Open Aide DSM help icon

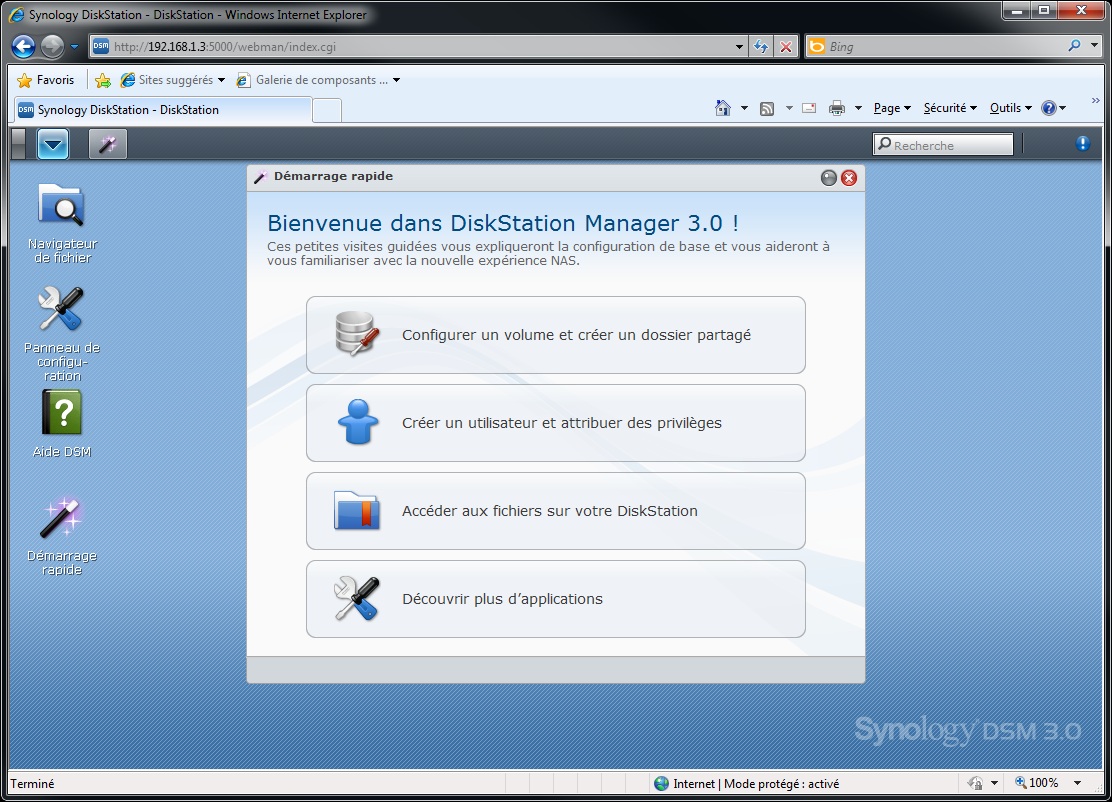62,423
